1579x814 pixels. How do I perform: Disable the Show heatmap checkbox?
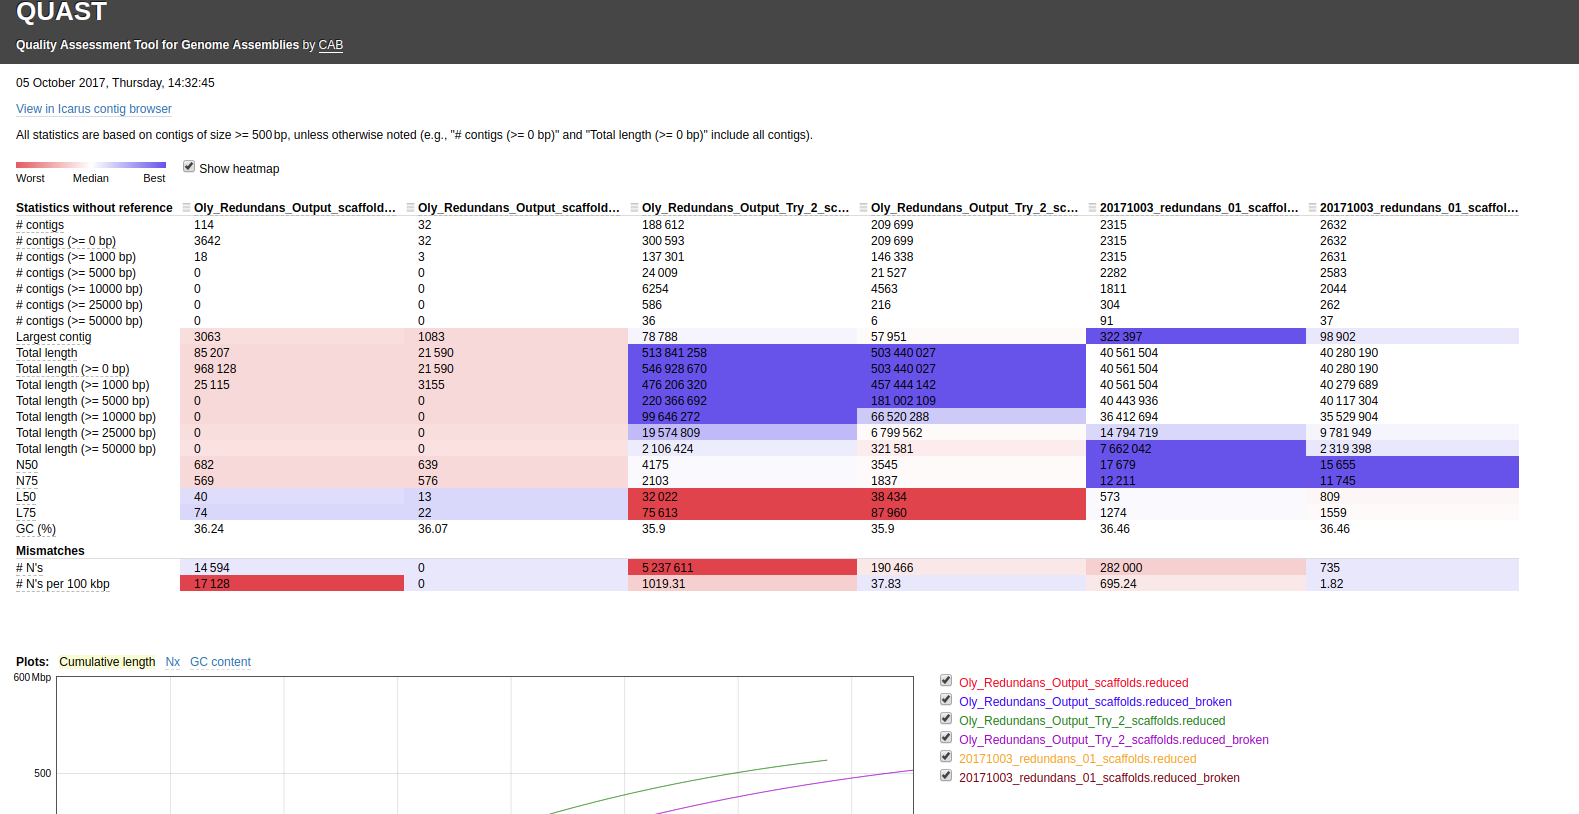189,167
